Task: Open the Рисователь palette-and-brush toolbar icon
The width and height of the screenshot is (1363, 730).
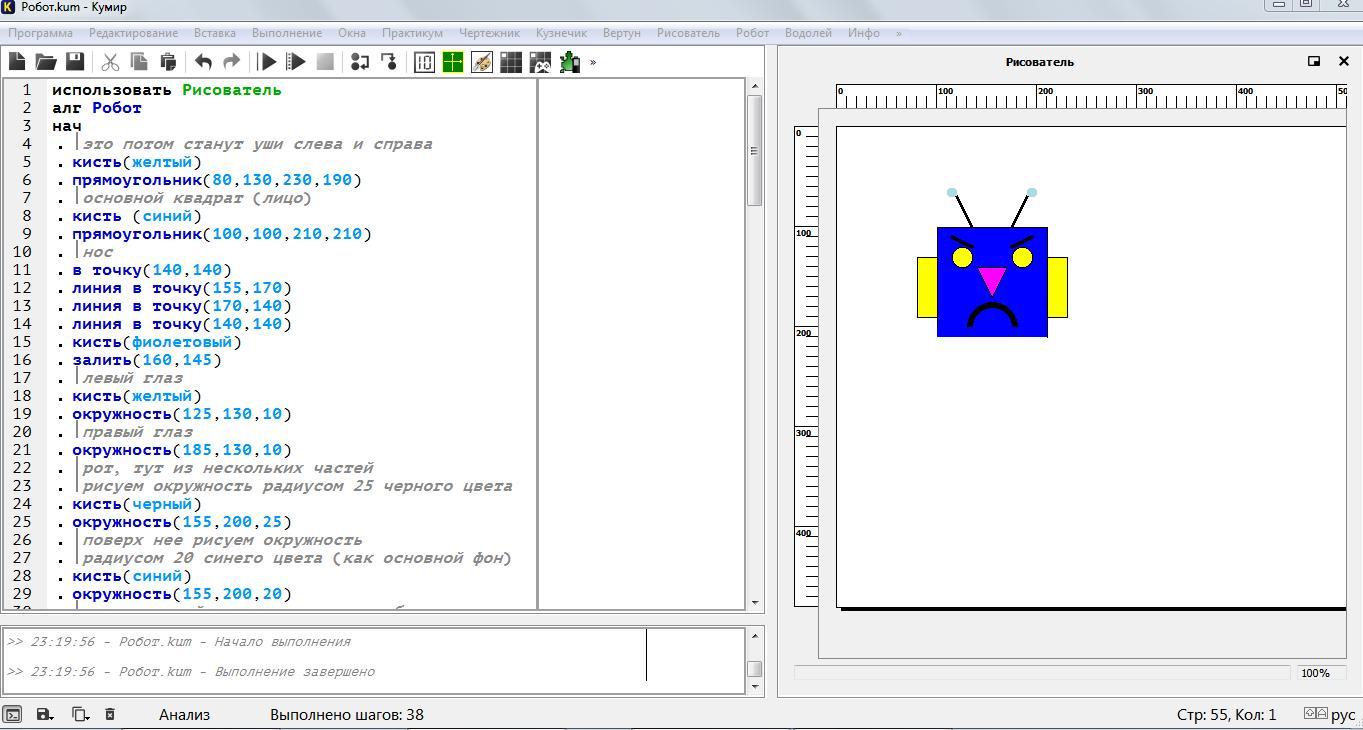Action: pos(482,62)
